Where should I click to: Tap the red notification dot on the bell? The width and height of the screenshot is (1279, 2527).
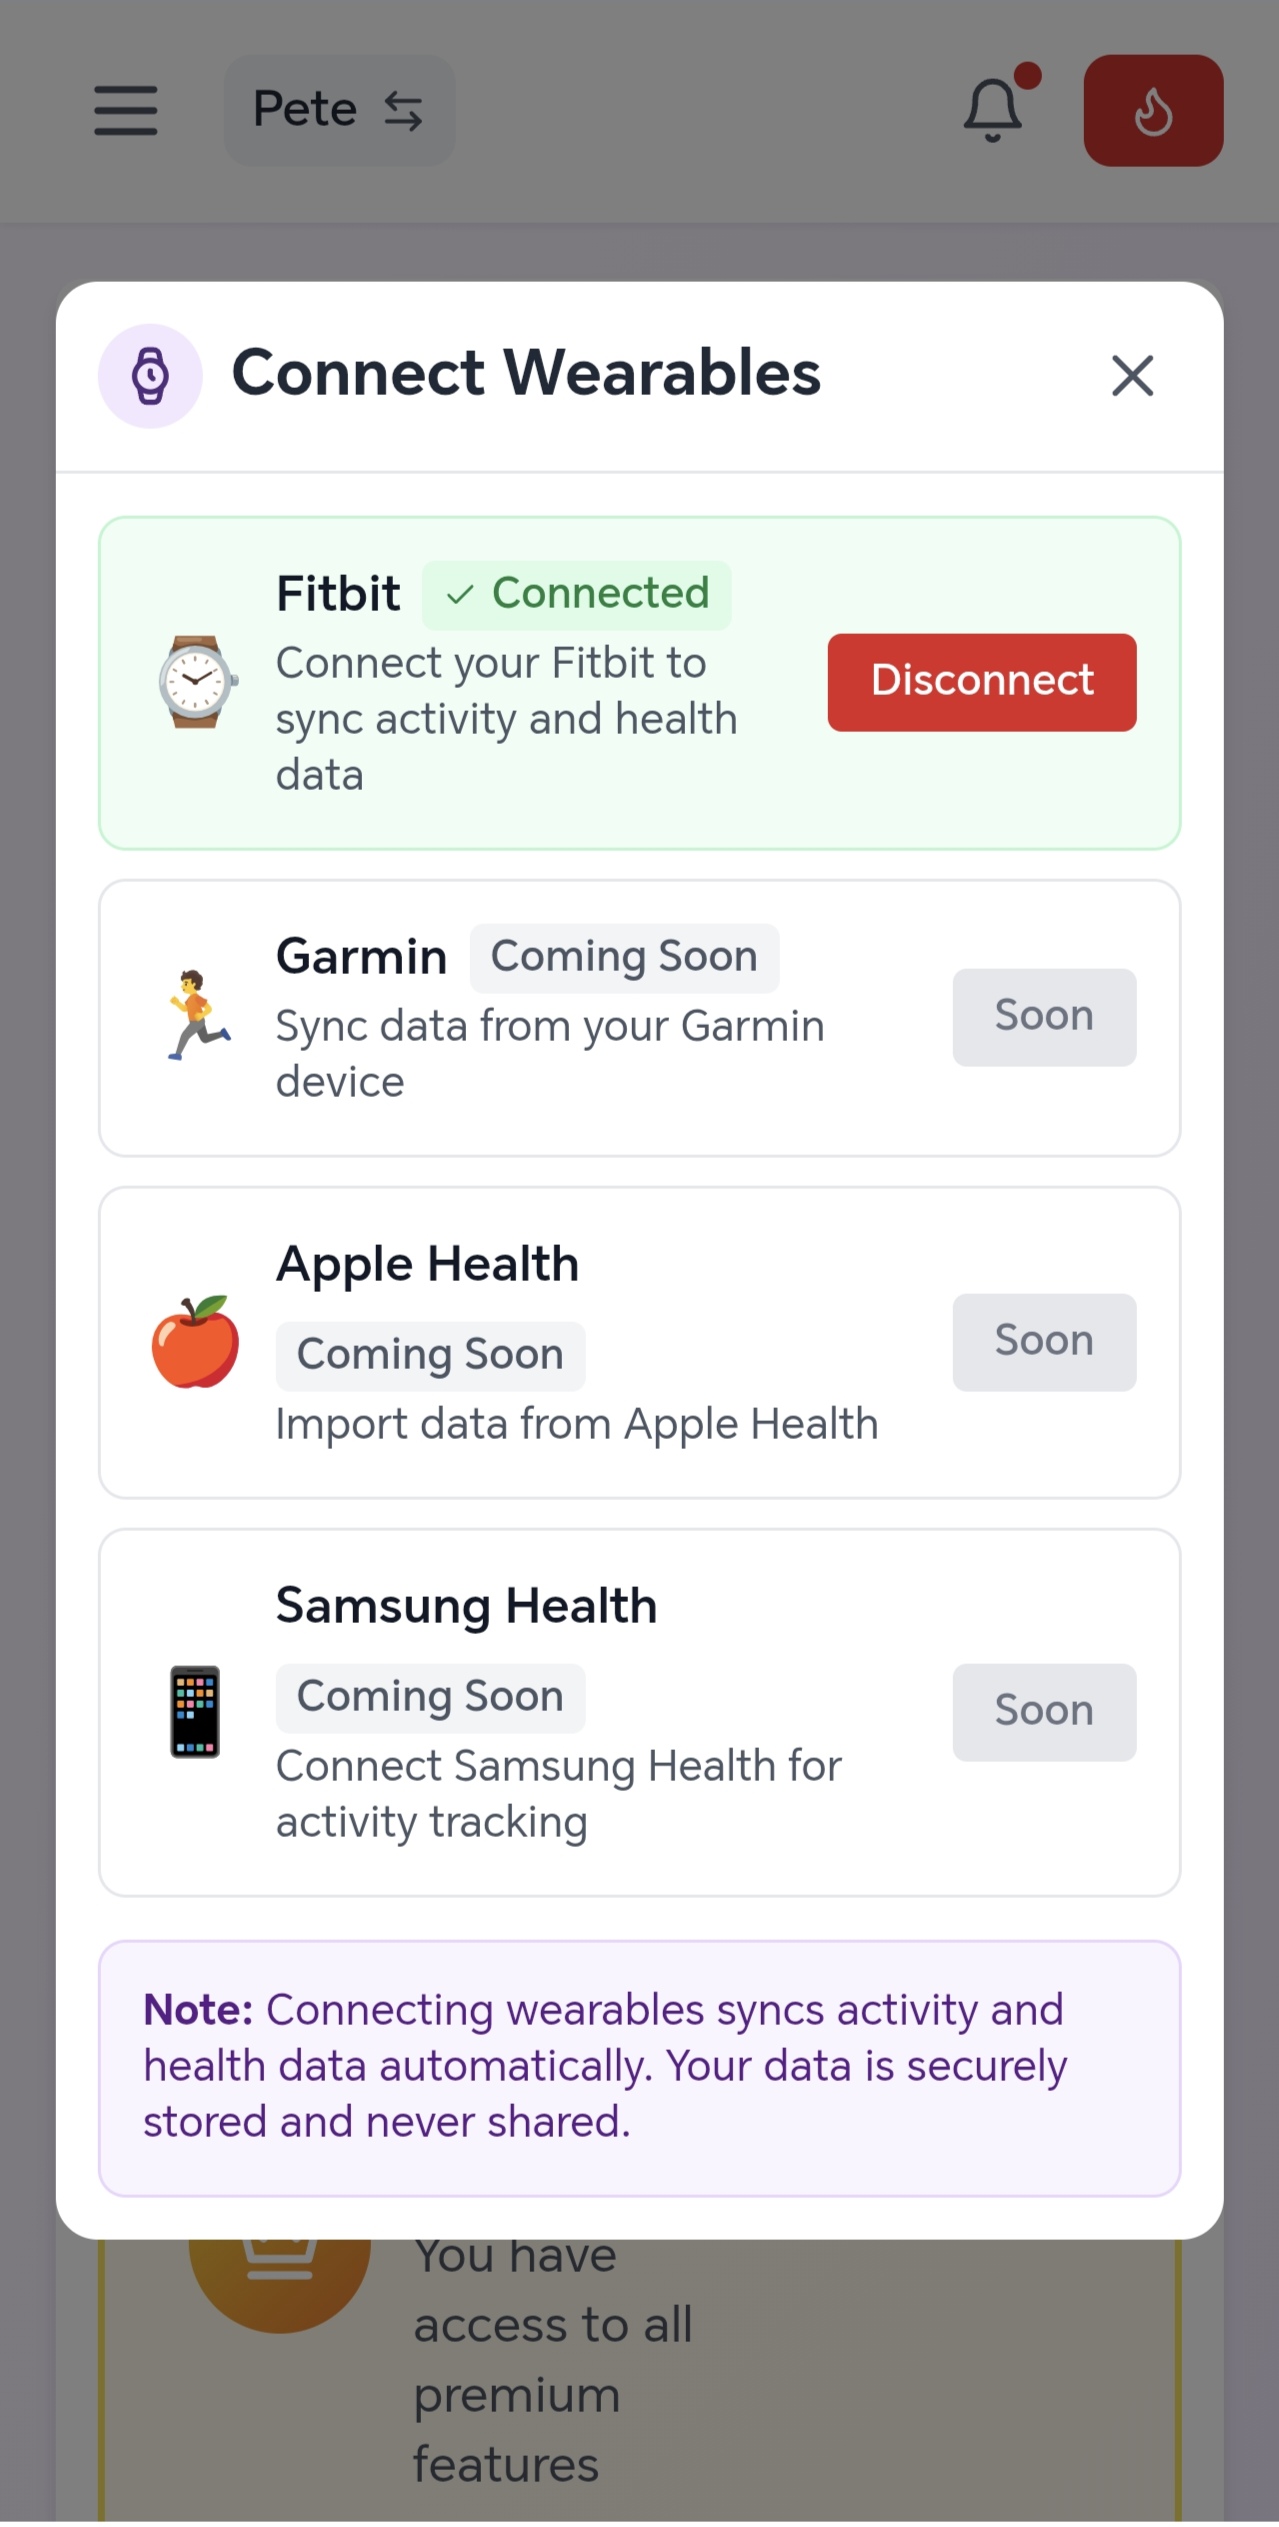pos(1028,73)
